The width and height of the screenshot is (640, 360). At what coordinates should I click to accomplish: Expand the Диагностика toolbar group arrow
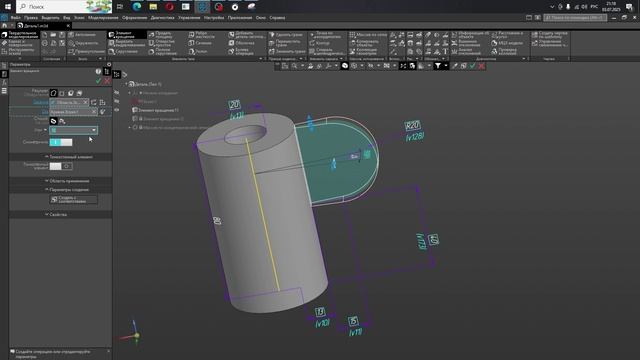(524, 59)
